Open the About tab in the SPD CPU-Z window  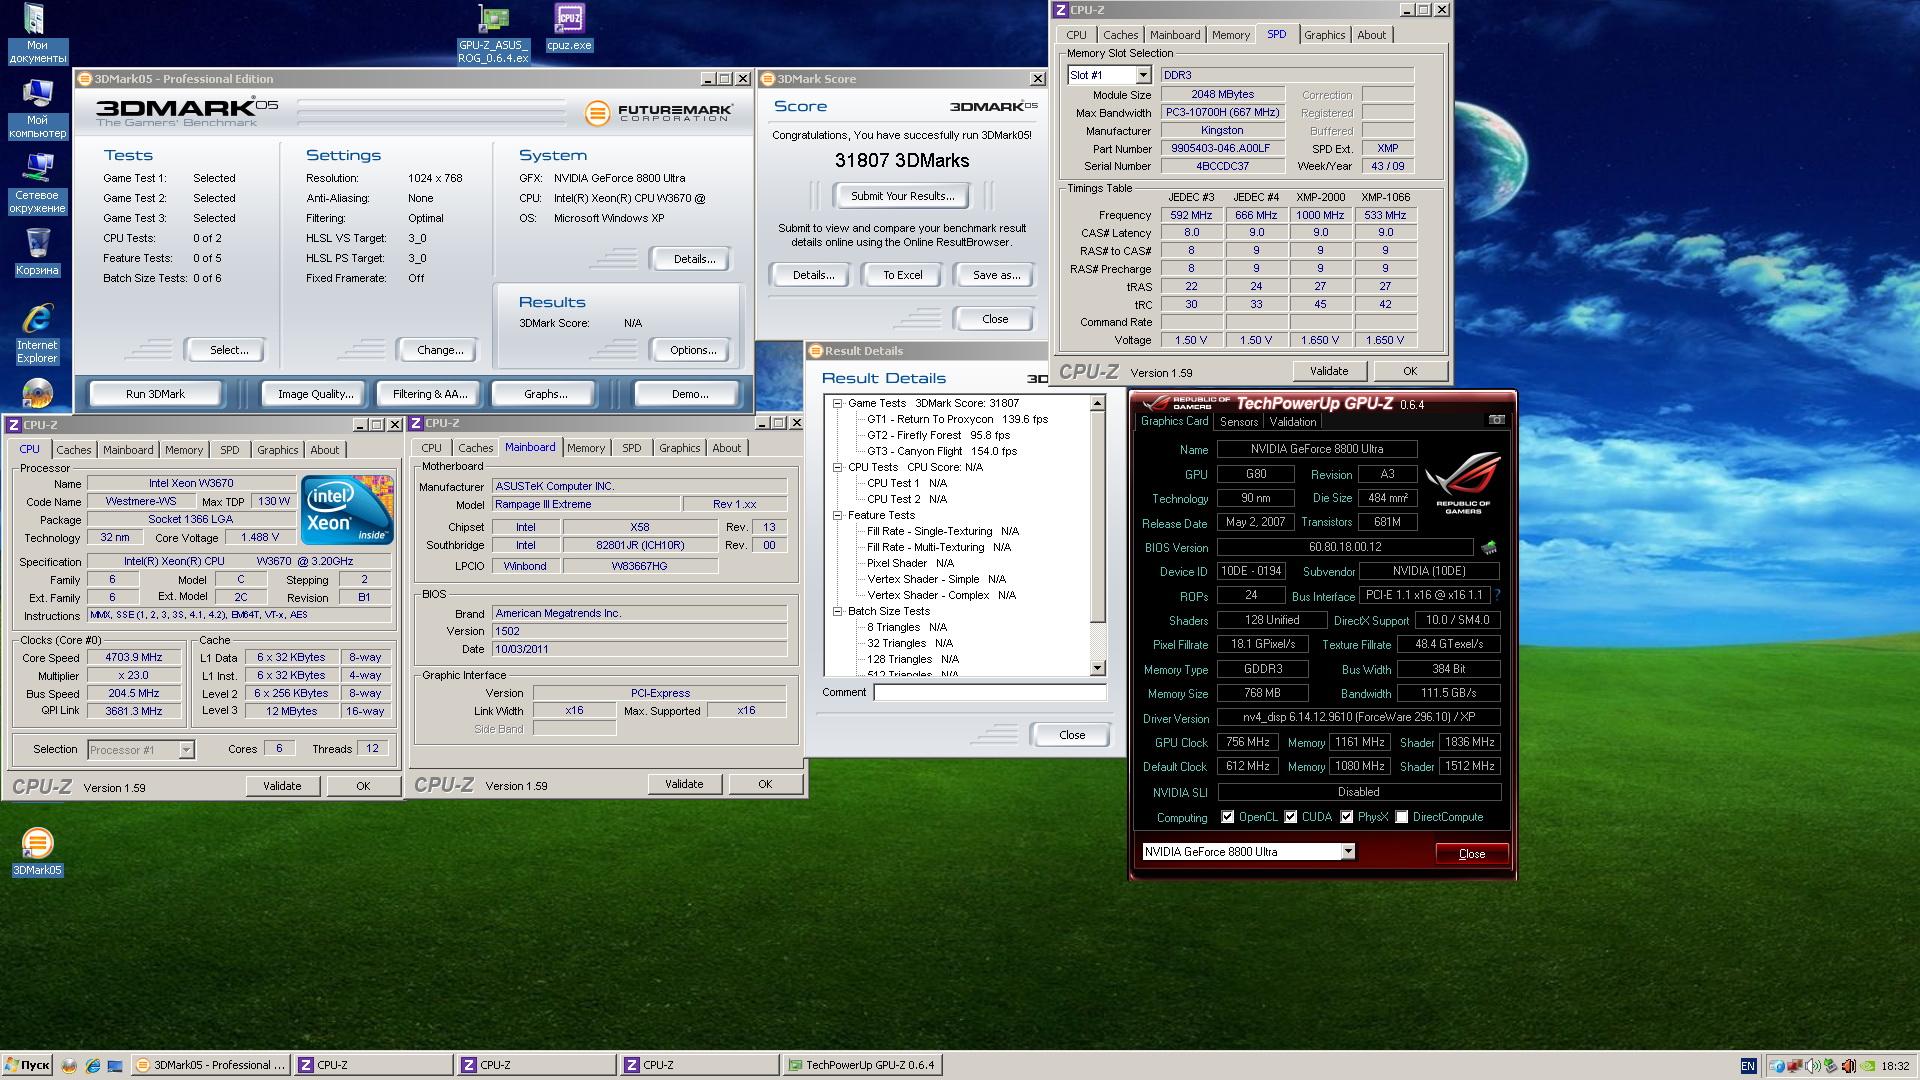1371,35
